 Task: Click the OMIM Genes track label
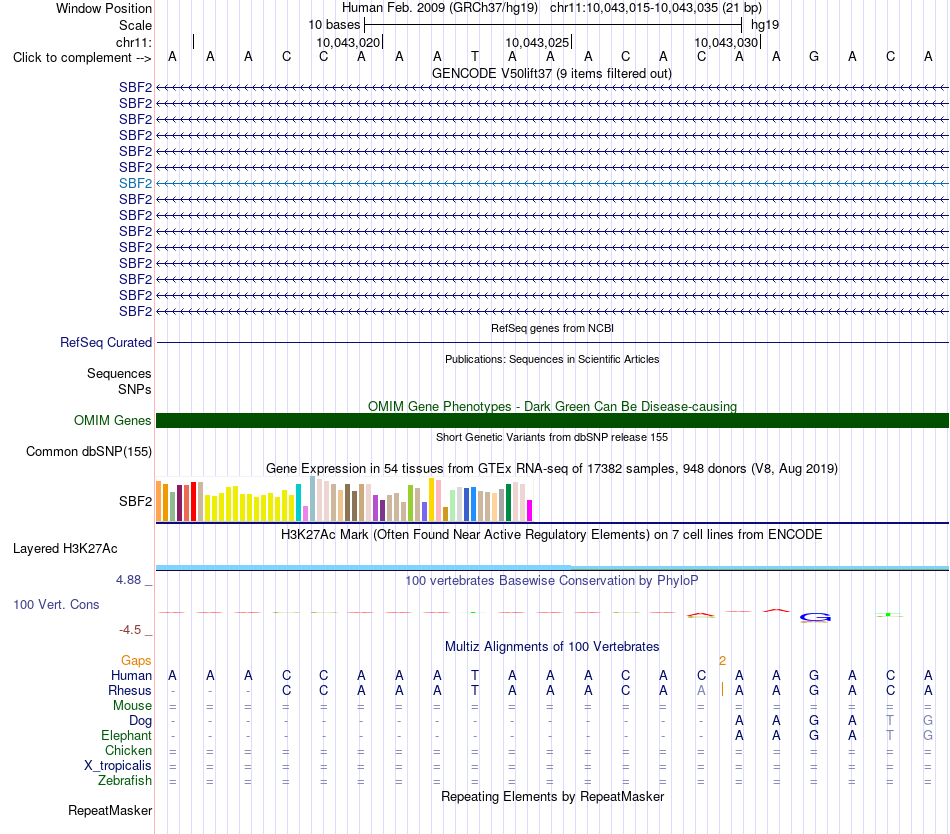(112, 421)
